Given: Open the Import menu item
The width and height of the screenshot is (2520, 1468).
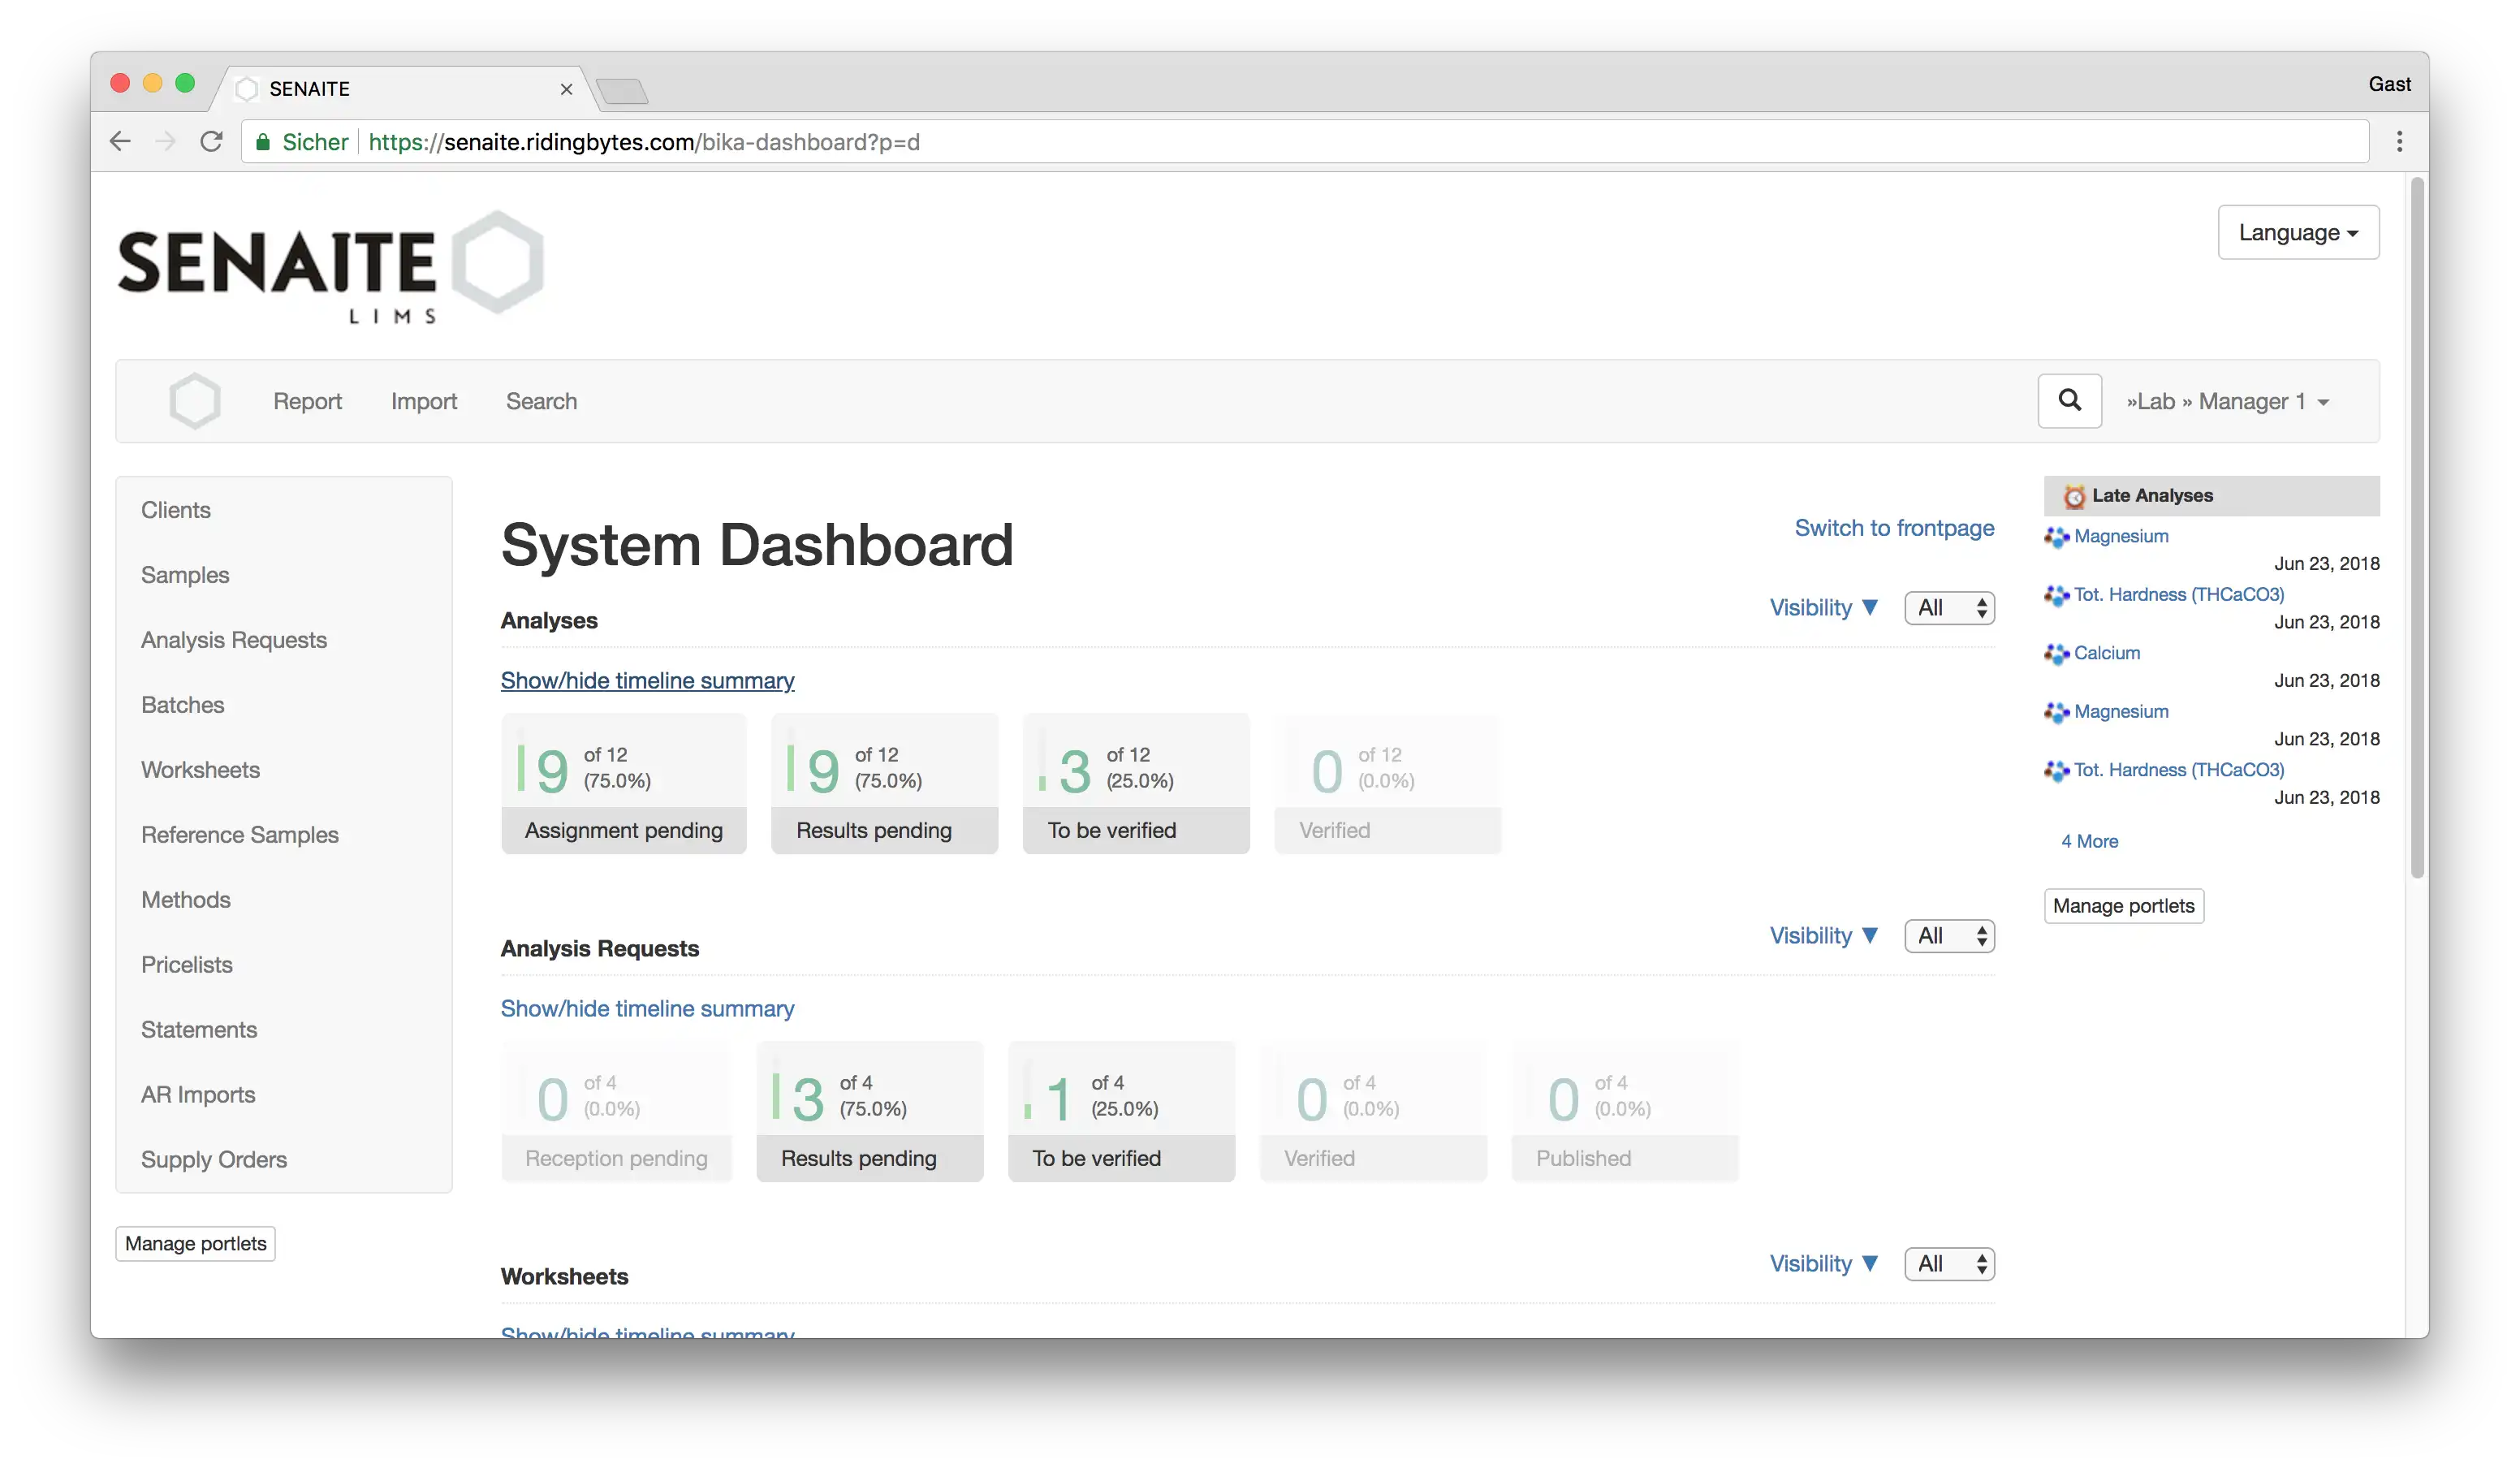Looking at the screenshot, I should click(423, 400).
